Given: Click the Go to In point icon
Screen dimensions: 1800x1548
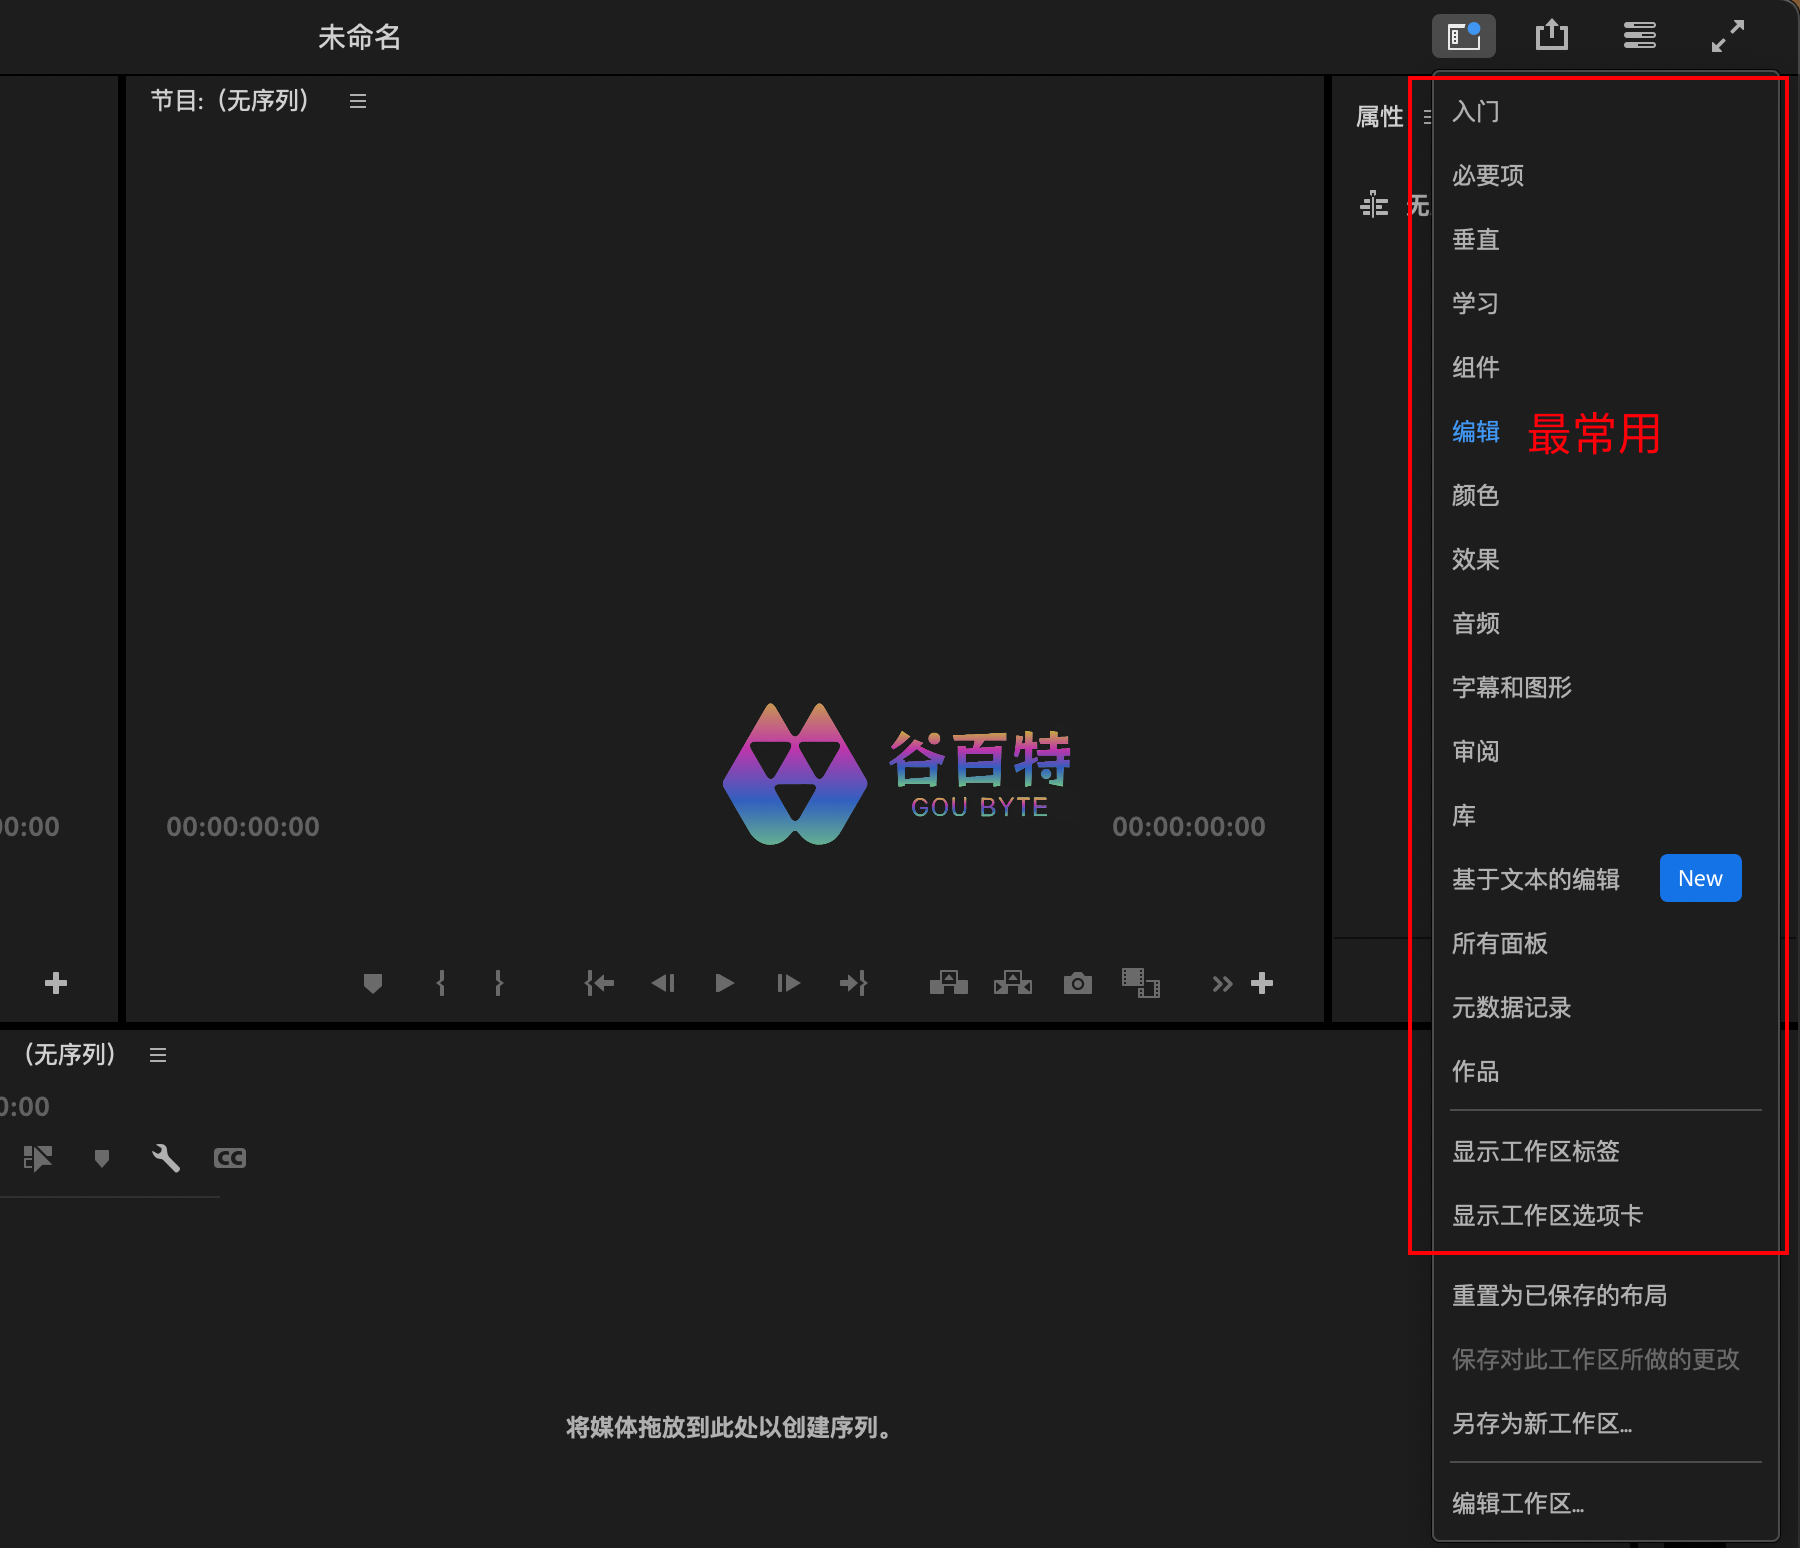Looking at the screenshot, I should [599, 983].
